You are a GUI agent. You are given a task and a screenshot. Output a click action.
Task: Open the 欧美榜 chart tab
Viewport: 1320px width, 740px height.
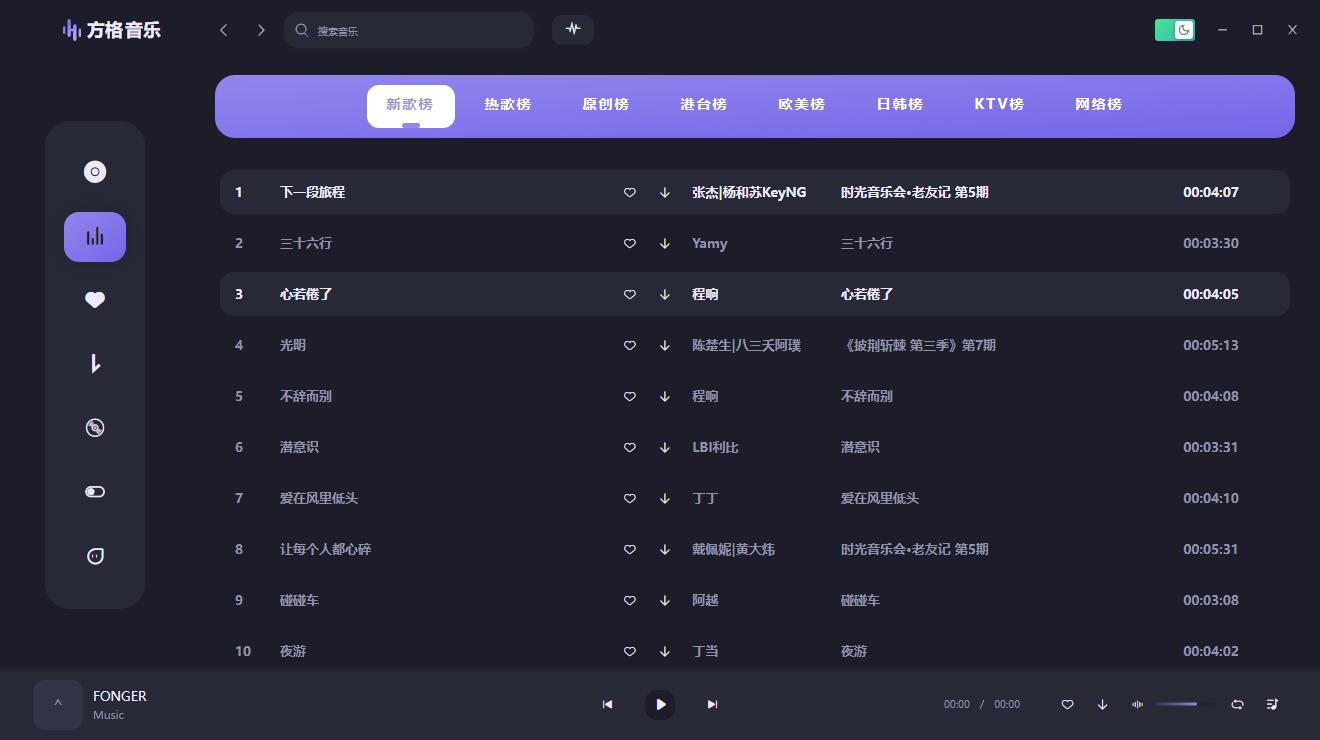coord(801,104)
